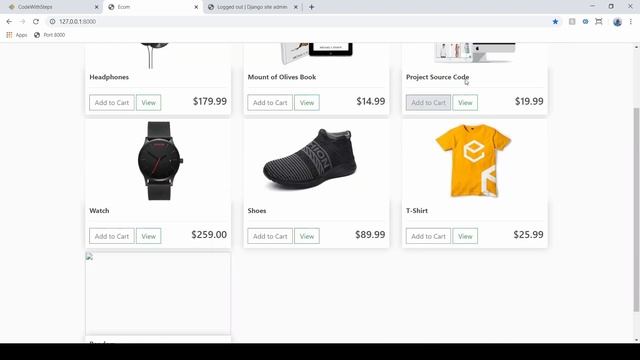Click the site info icon in the address bar
This screenshot has height=360, width=640.
52,22
